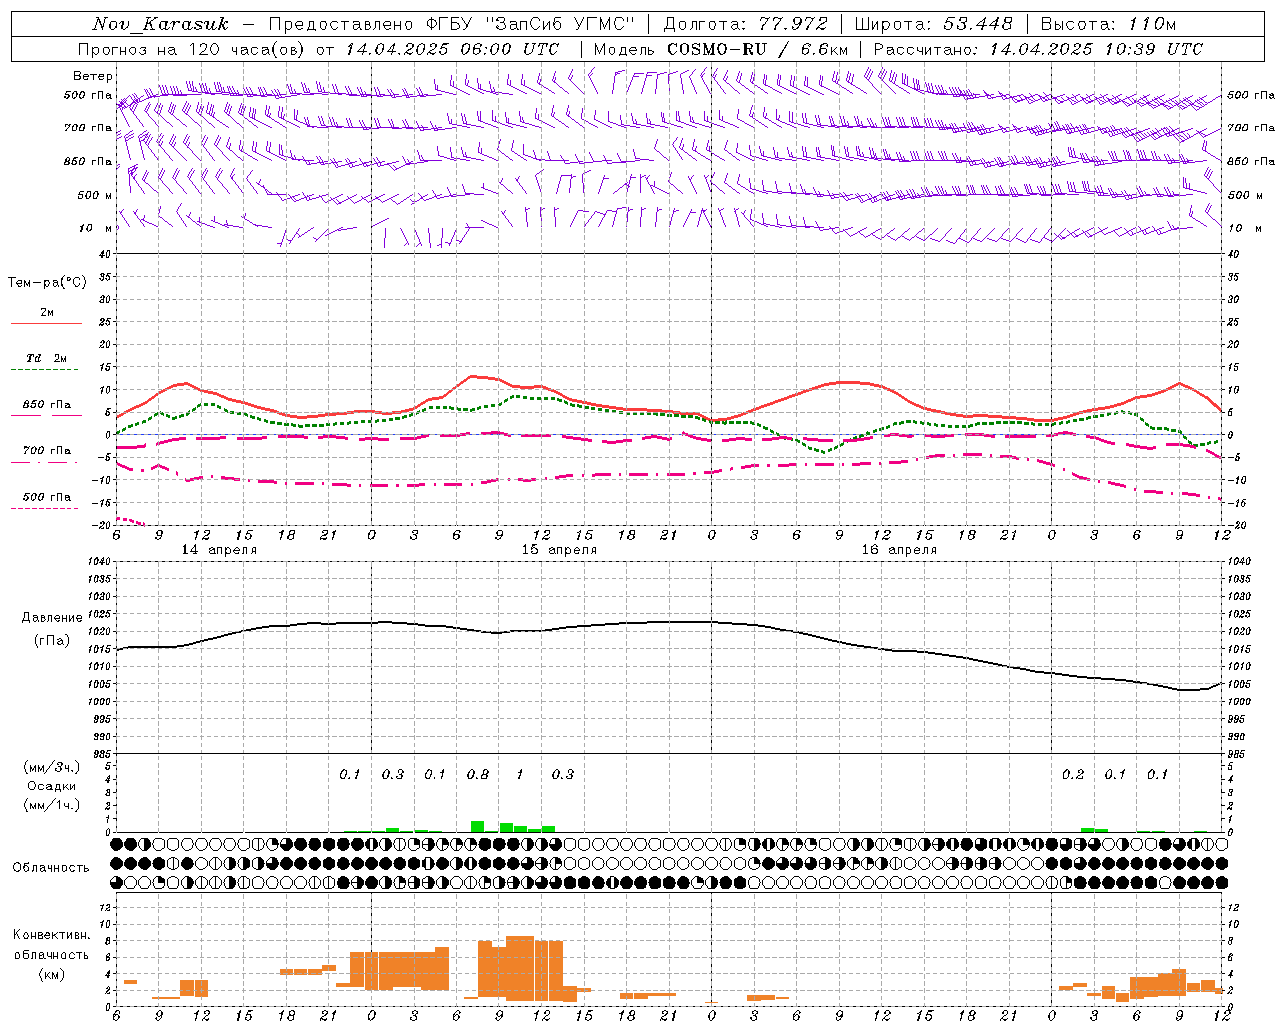1280x1024 pixels.
Task: Select the latitude value "Широта: 53.448"
Action: [933, 24]
